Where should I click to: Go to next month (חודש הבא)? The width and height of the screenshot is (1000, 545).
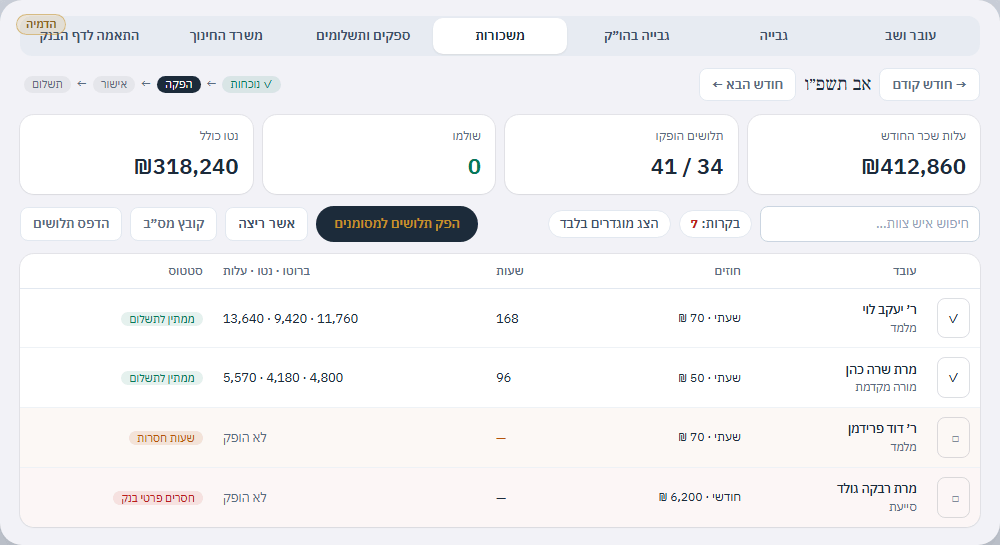(747, 85)
